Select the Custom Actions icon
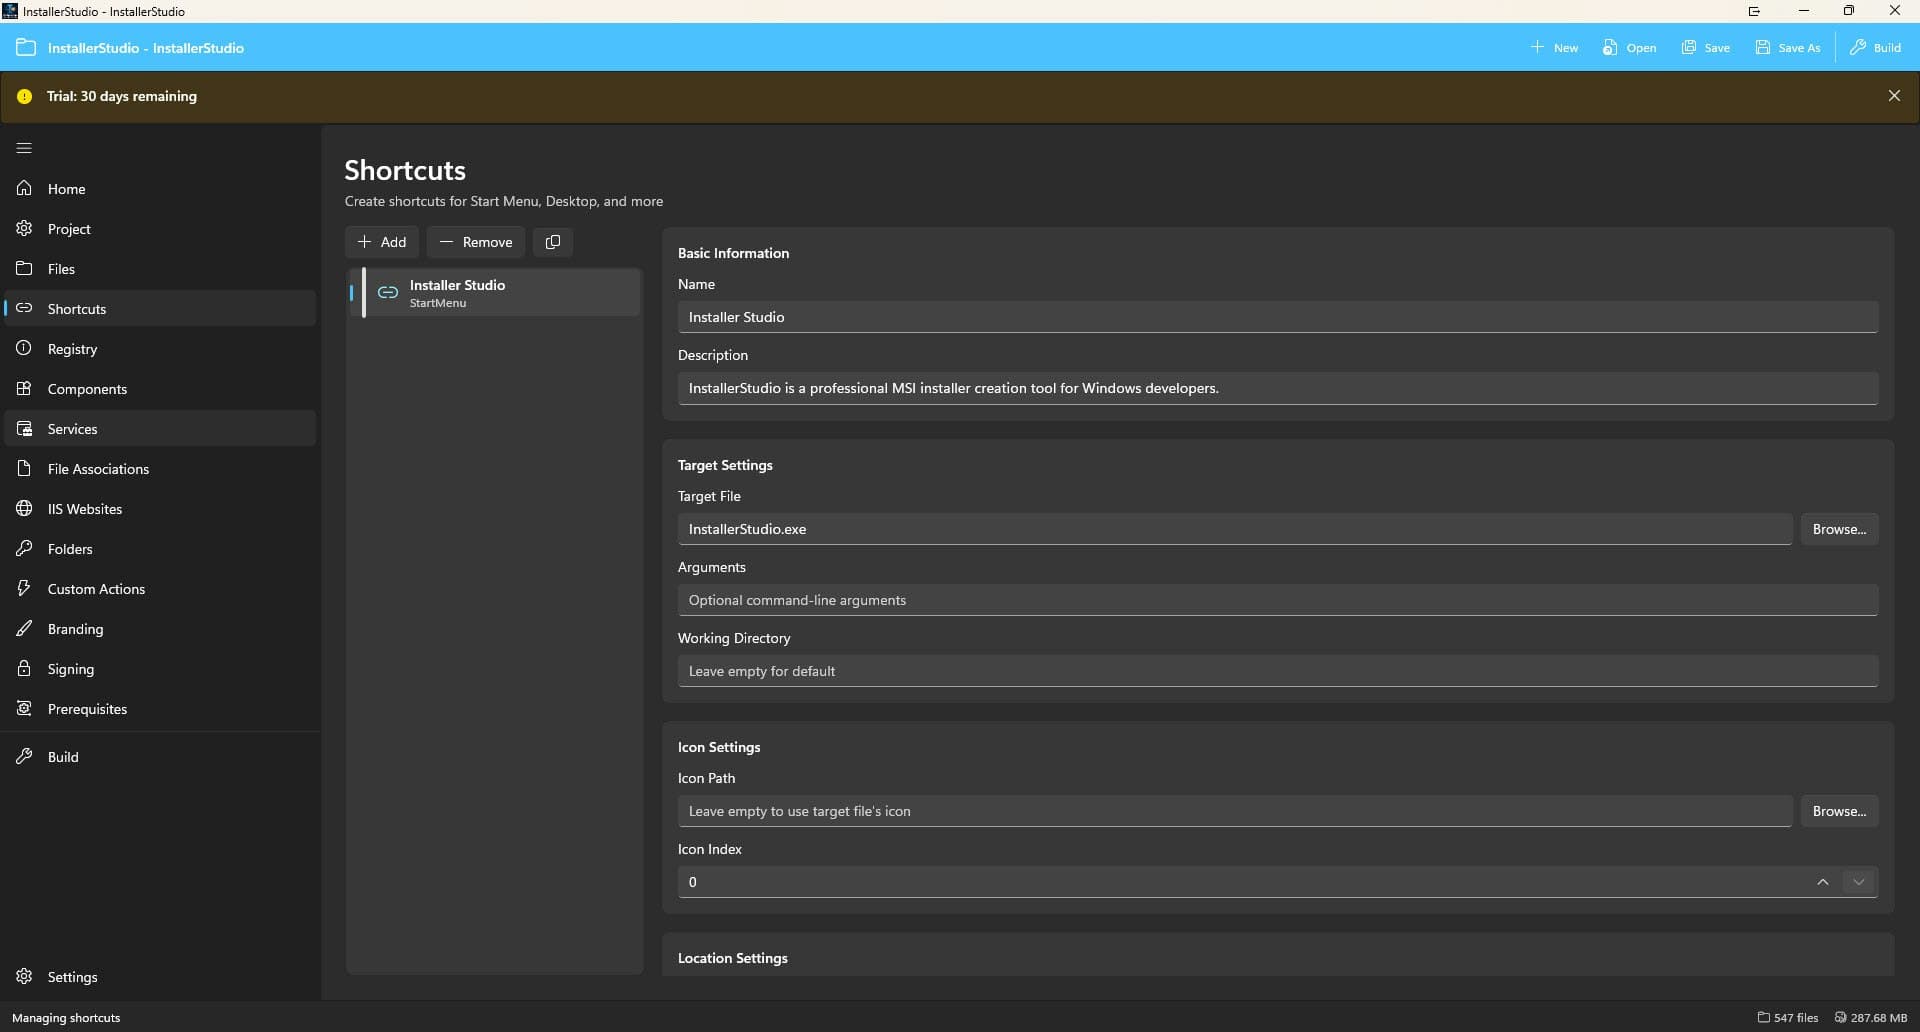Viewport: 1920px width, 1032px height. point(24,588)
